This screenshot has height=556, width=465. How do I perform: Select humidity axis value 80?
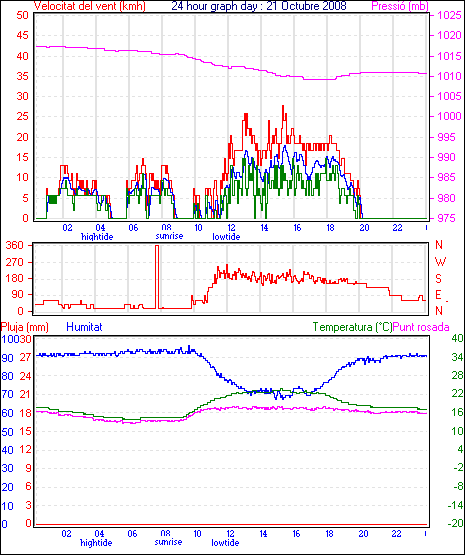pyautogui.click(x=7, y=376)
